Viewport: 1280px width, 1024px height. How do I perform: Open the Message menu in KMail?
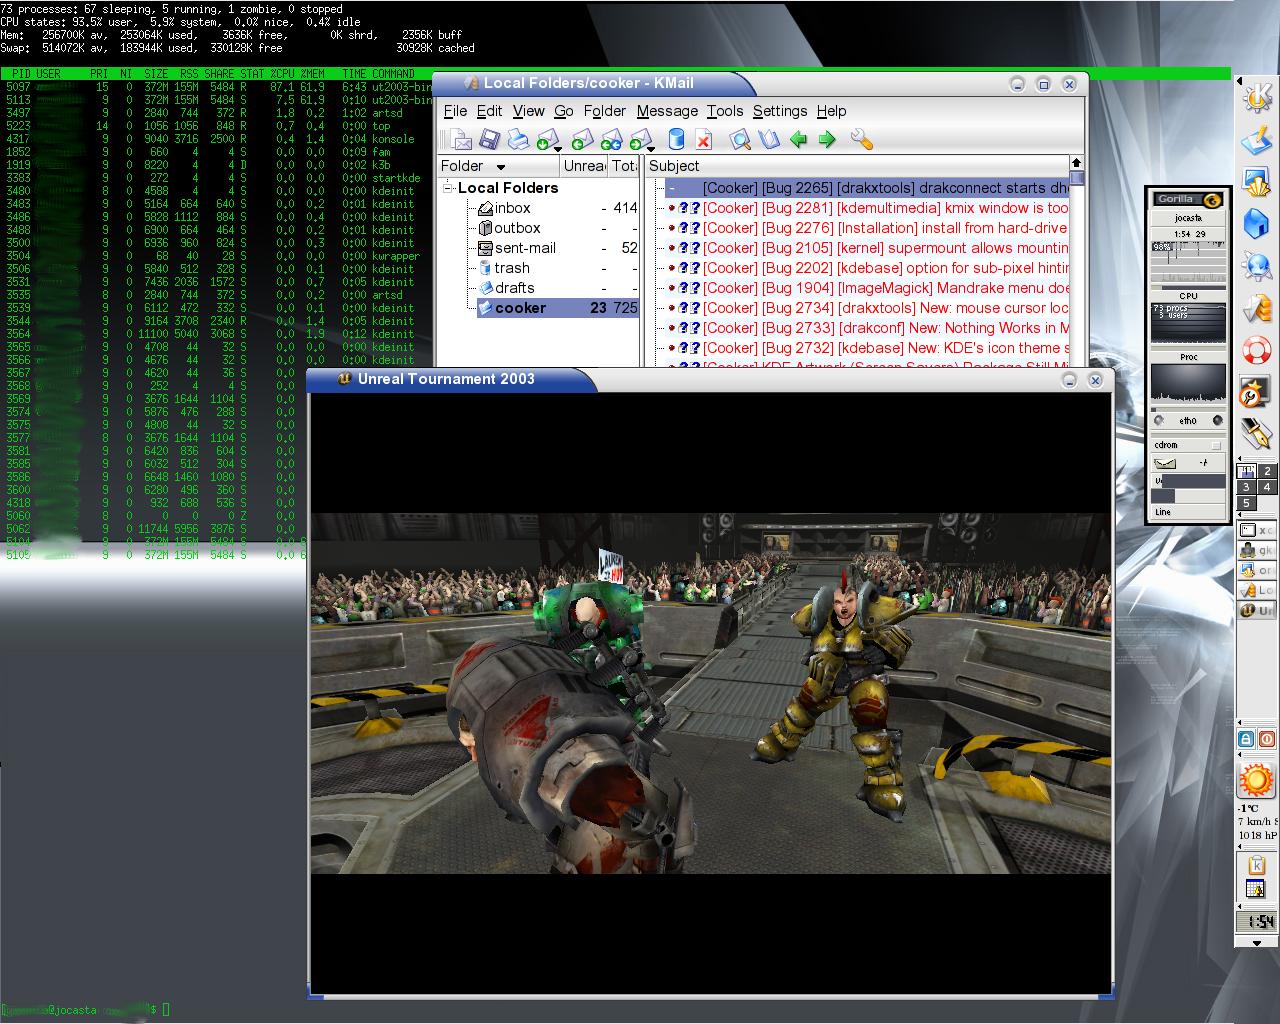pyautogui.click(x=667, y=111)
